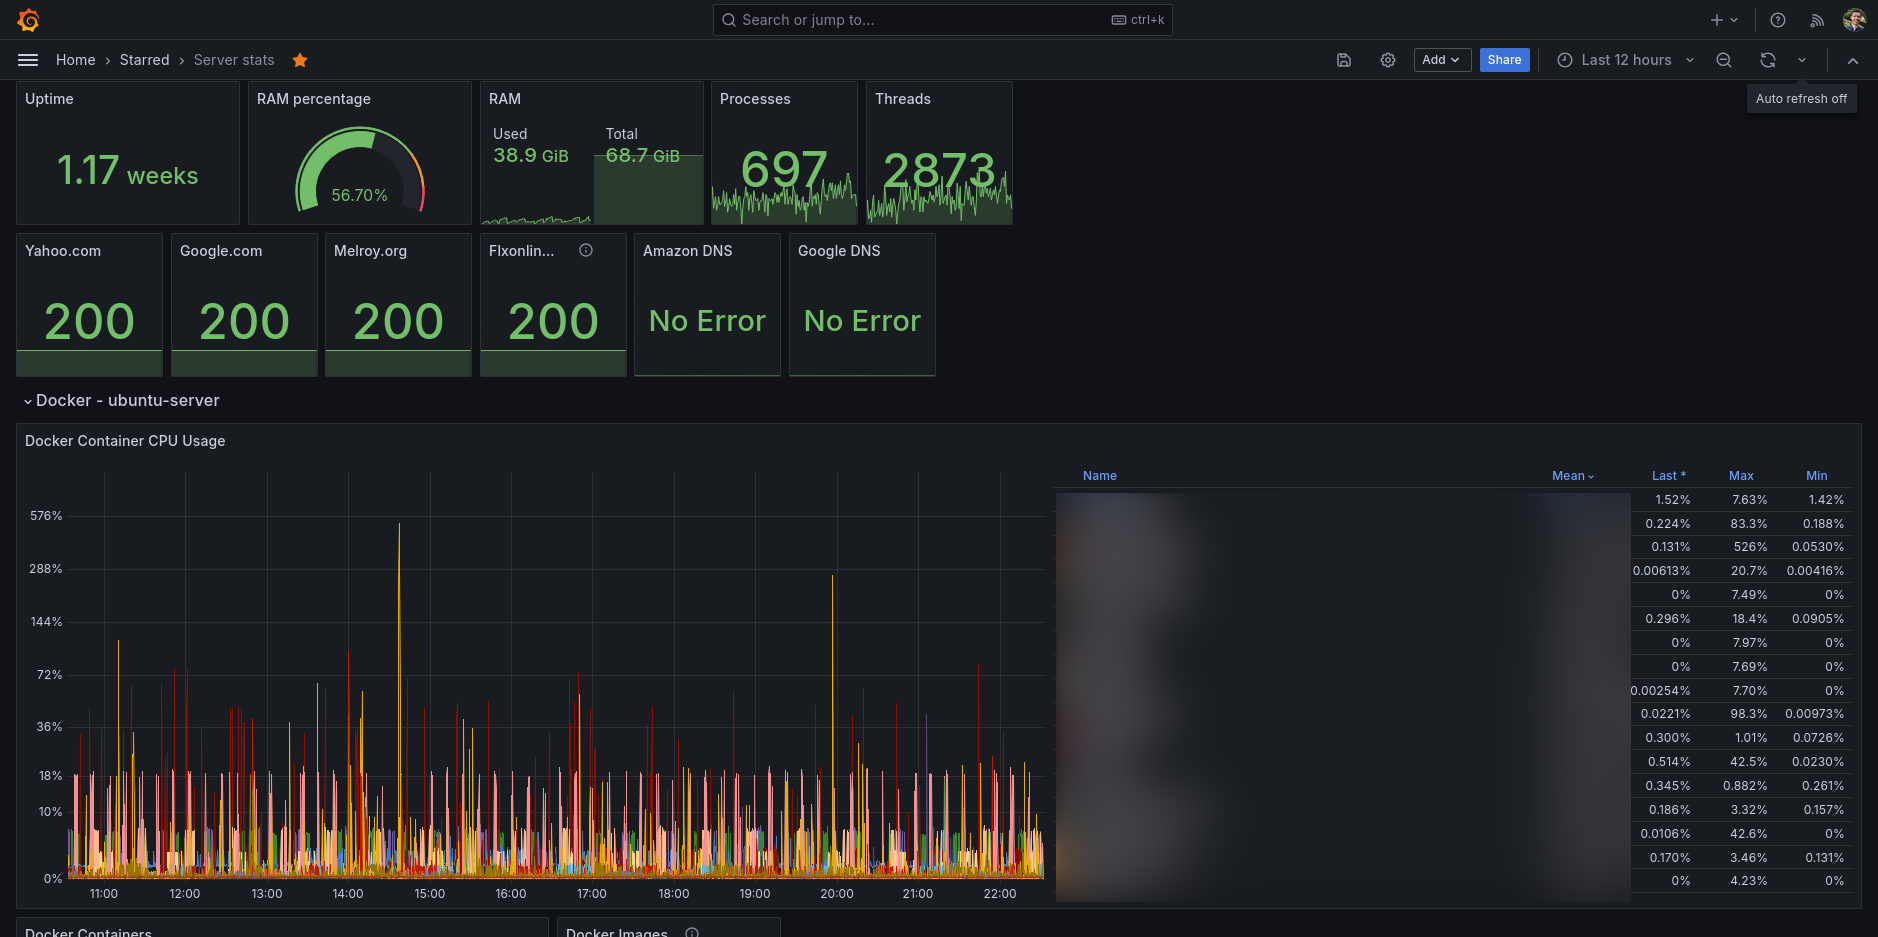Click the 576% y-axis label
The height and width of the screenshot is (937, 1878).
(x=46, y=516)
